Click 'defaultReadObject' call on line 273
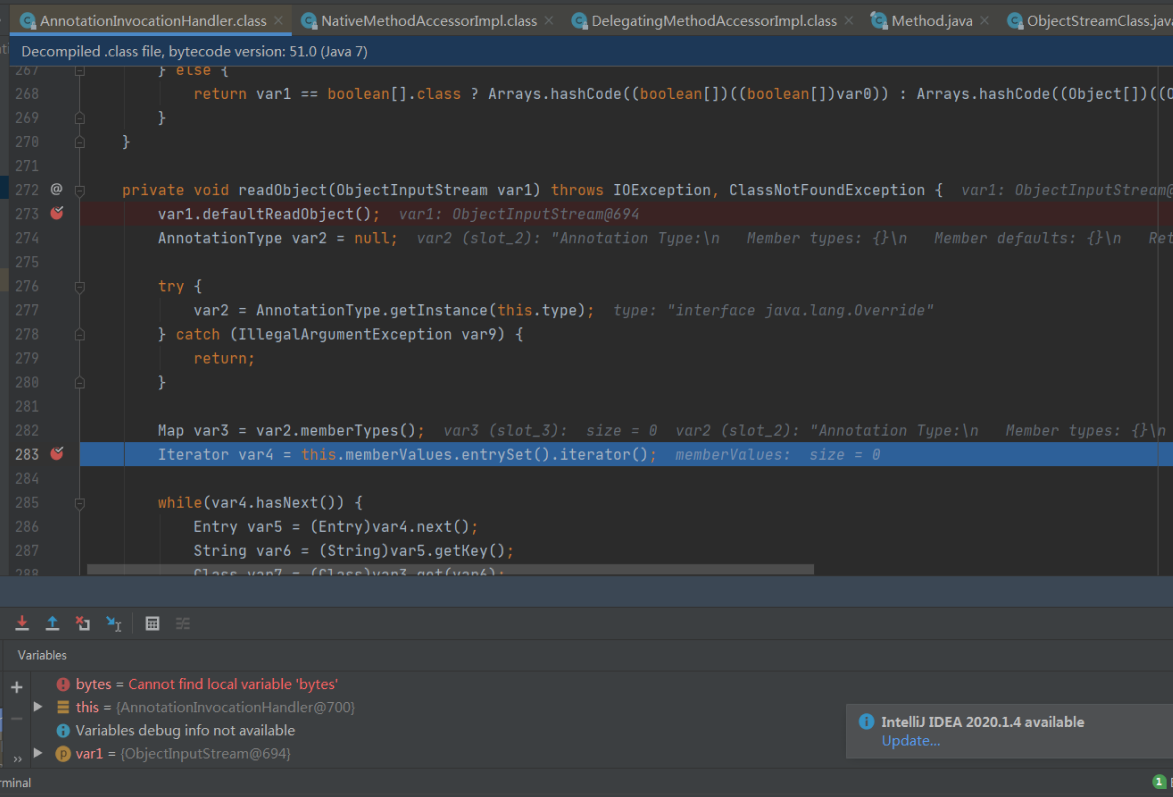This screenshot has width=1173, height=797. click(278, 214)
